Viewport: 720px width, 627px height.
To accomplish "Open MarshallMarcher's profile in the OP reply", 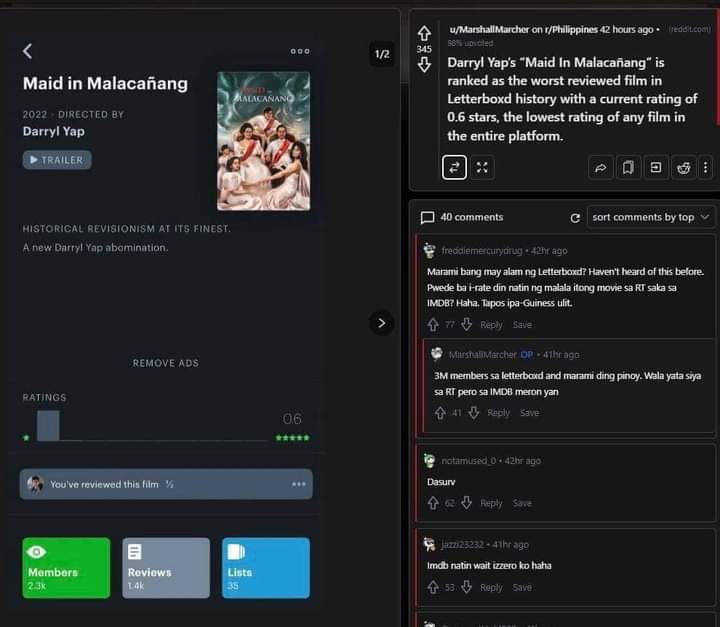I will pos(483,355).
